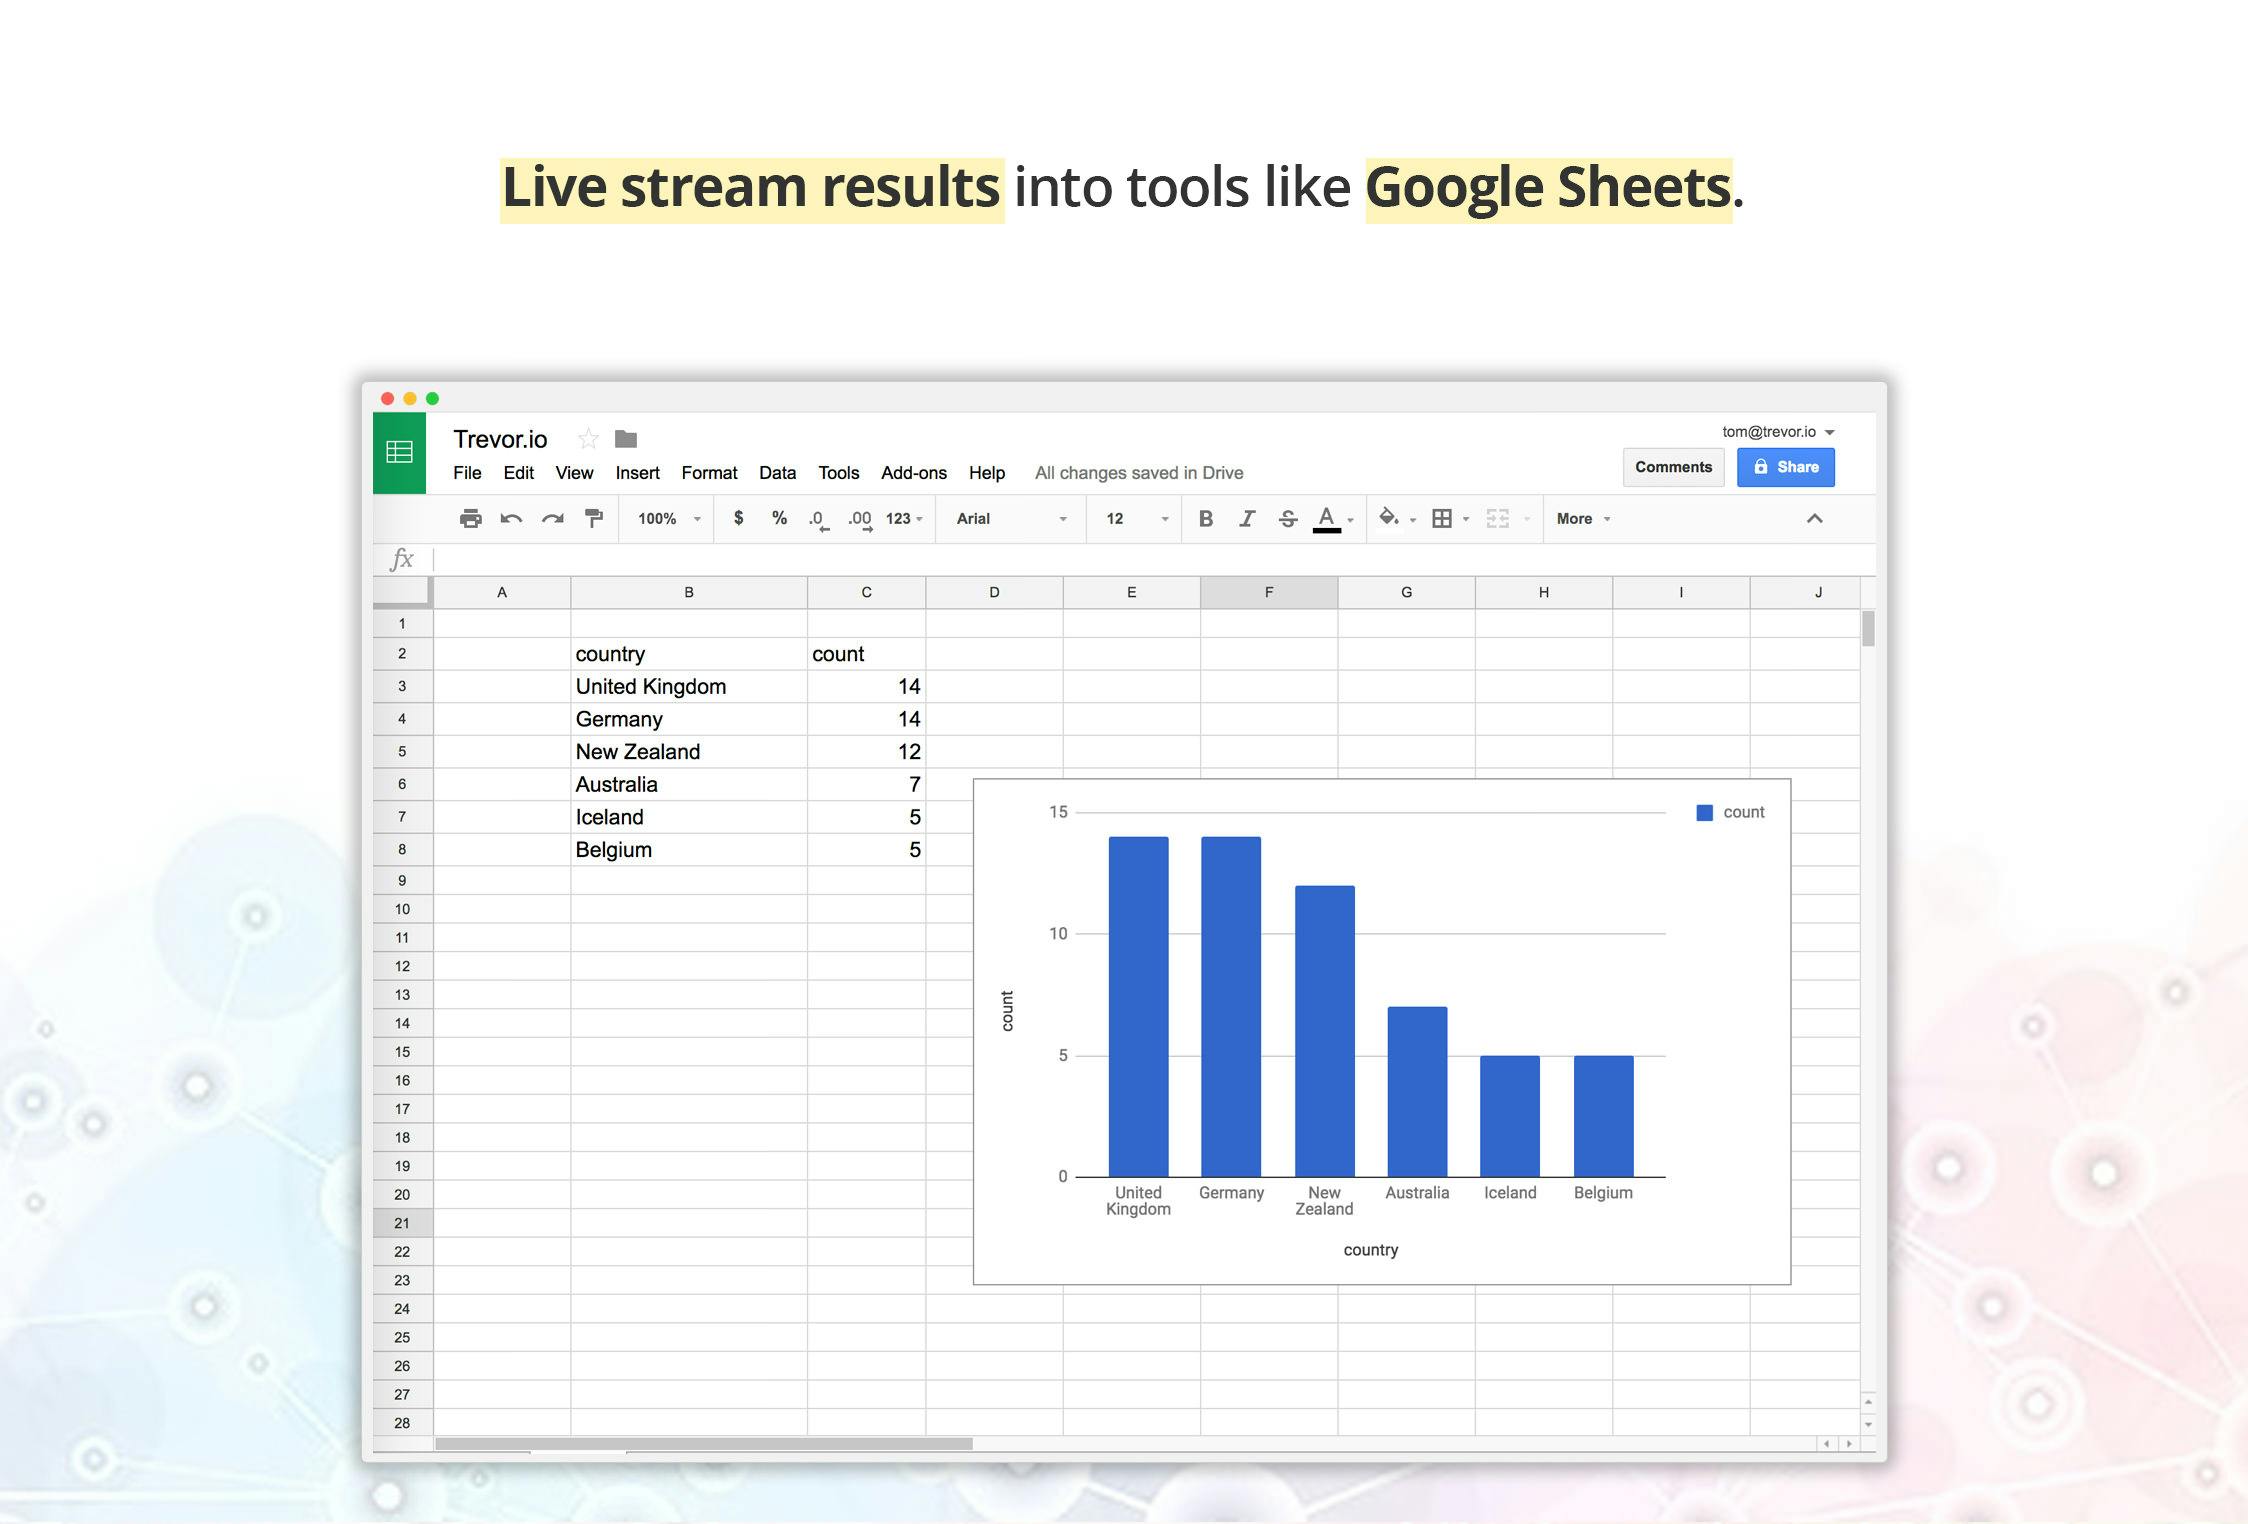Open the Add-ons menu

pyautogui.click(x=914, y=473)
